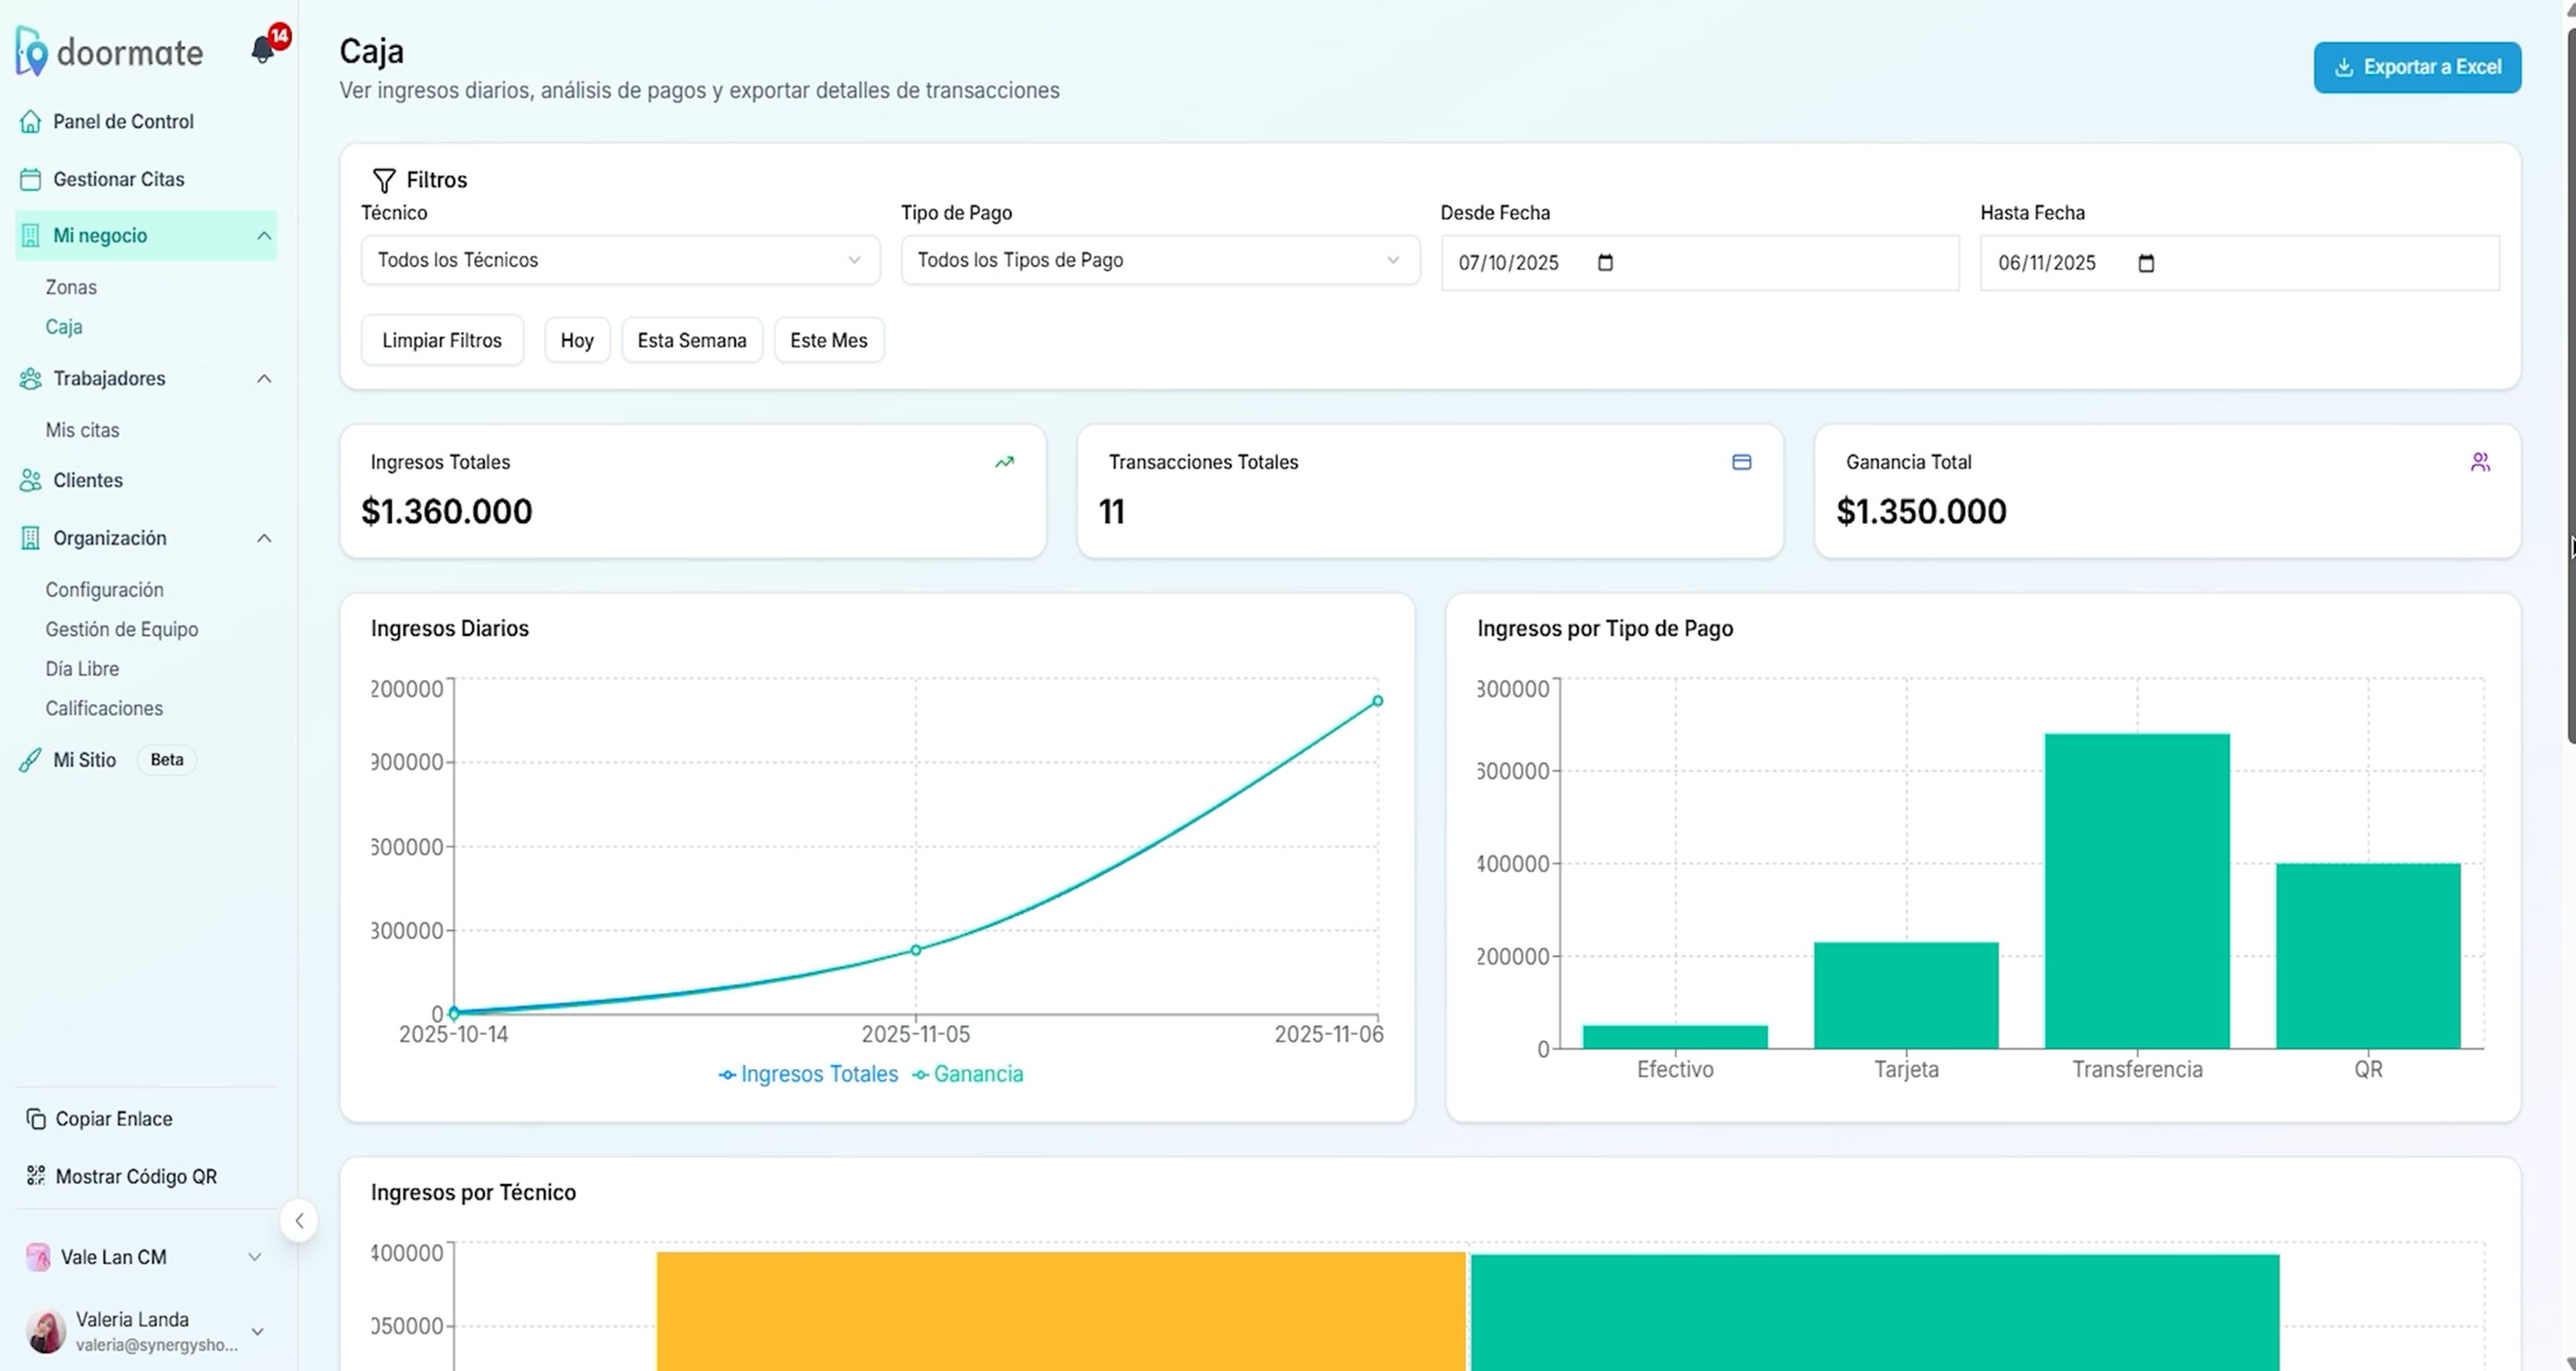Open the Todos los Técnicos dropdown

pyautogui.click(x=619, y=260)
